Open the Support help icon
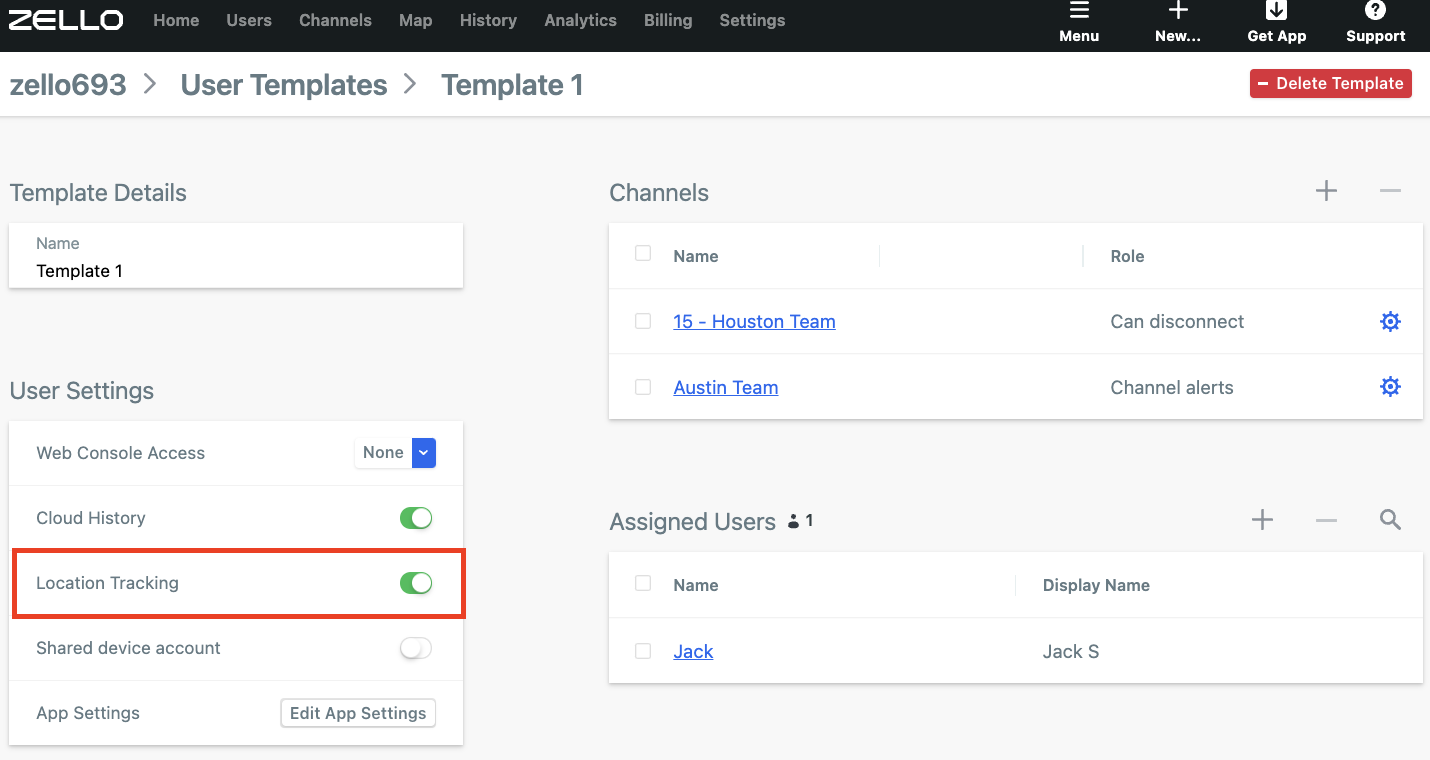The width and height of the screenshot is (1430, 760). click(x=1375, y=11)
